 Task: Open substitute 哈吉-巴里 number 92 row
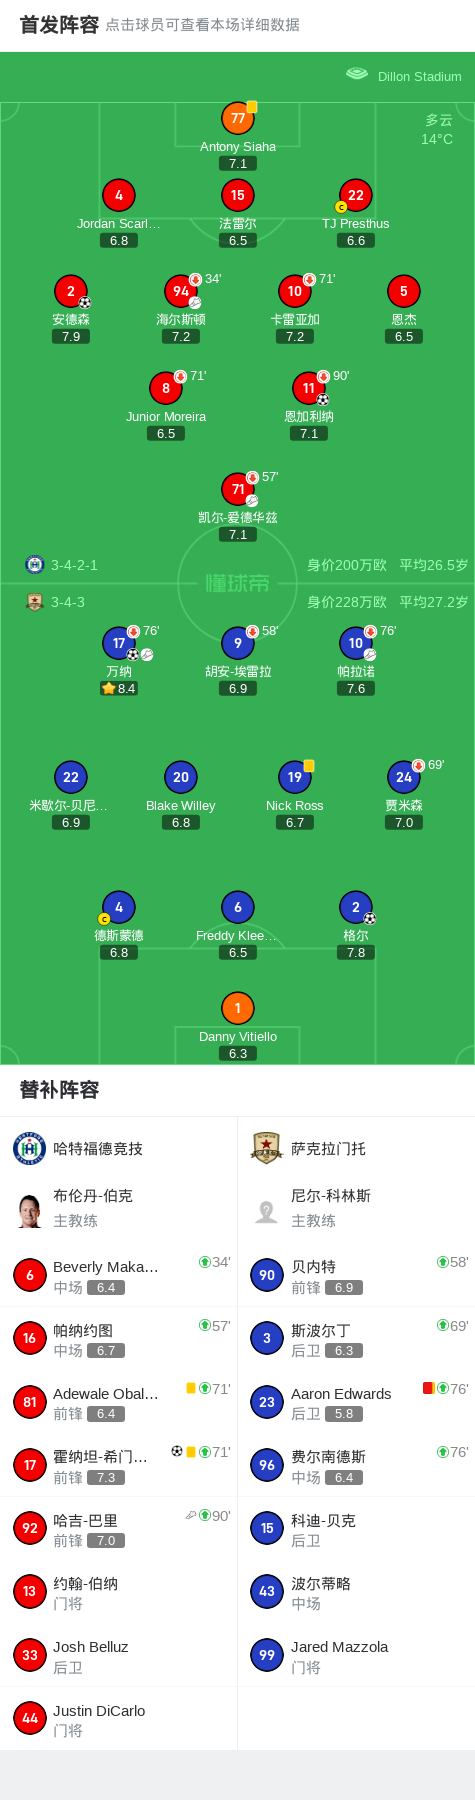point(119,1528)
